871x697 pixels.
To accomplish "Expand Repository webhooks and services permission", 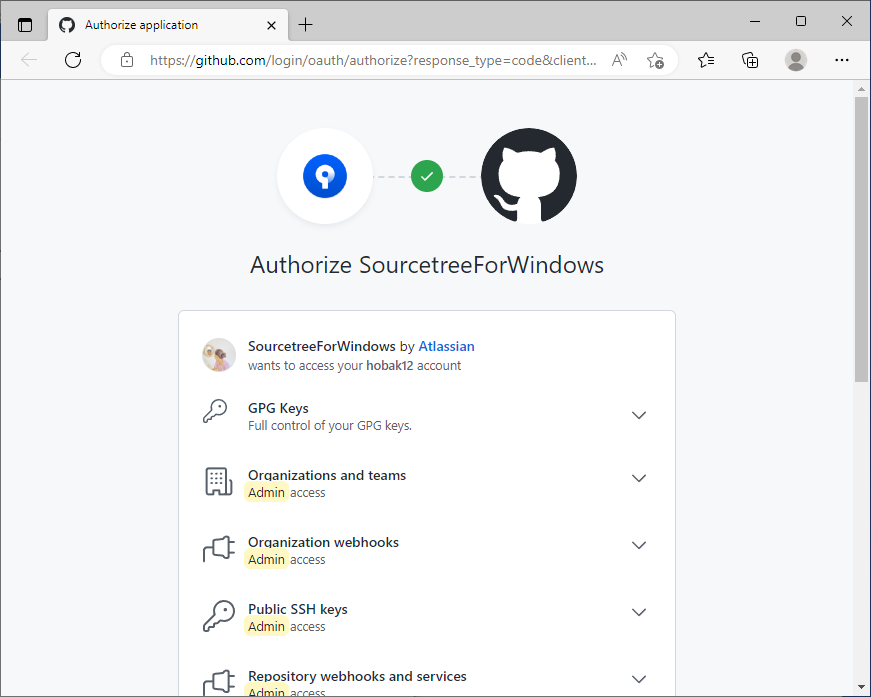I will pyautogui.click(x=639, y=679).
